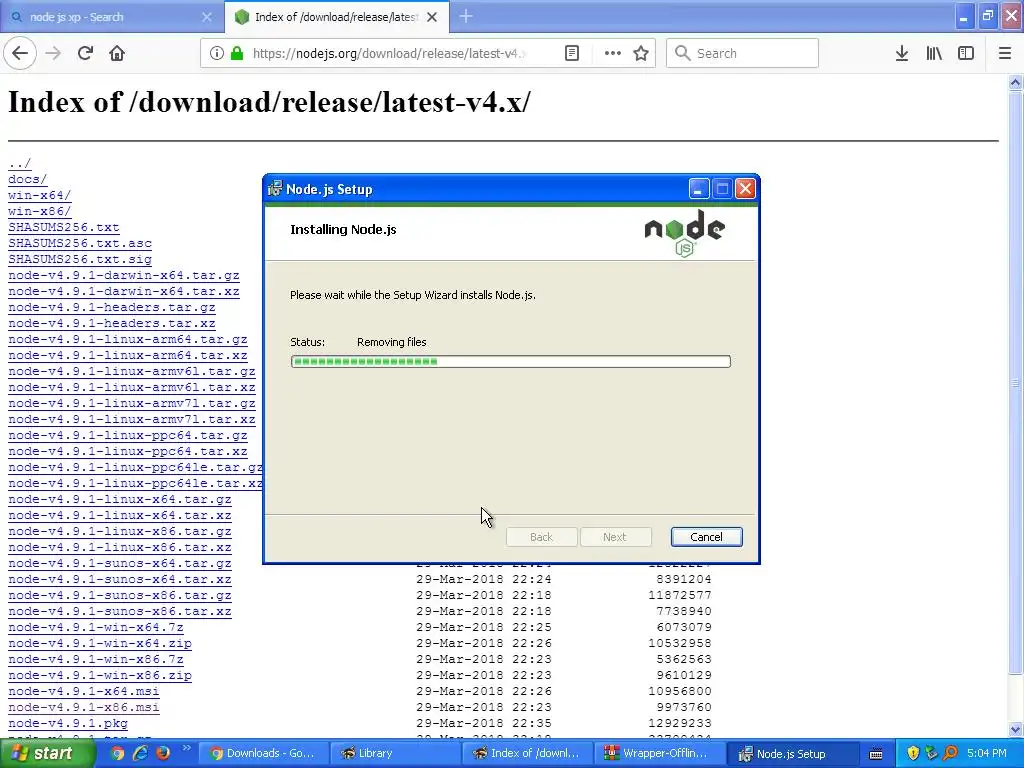
Task: Open SHASUMS256.txt link
Action: (x=63, y=227)
